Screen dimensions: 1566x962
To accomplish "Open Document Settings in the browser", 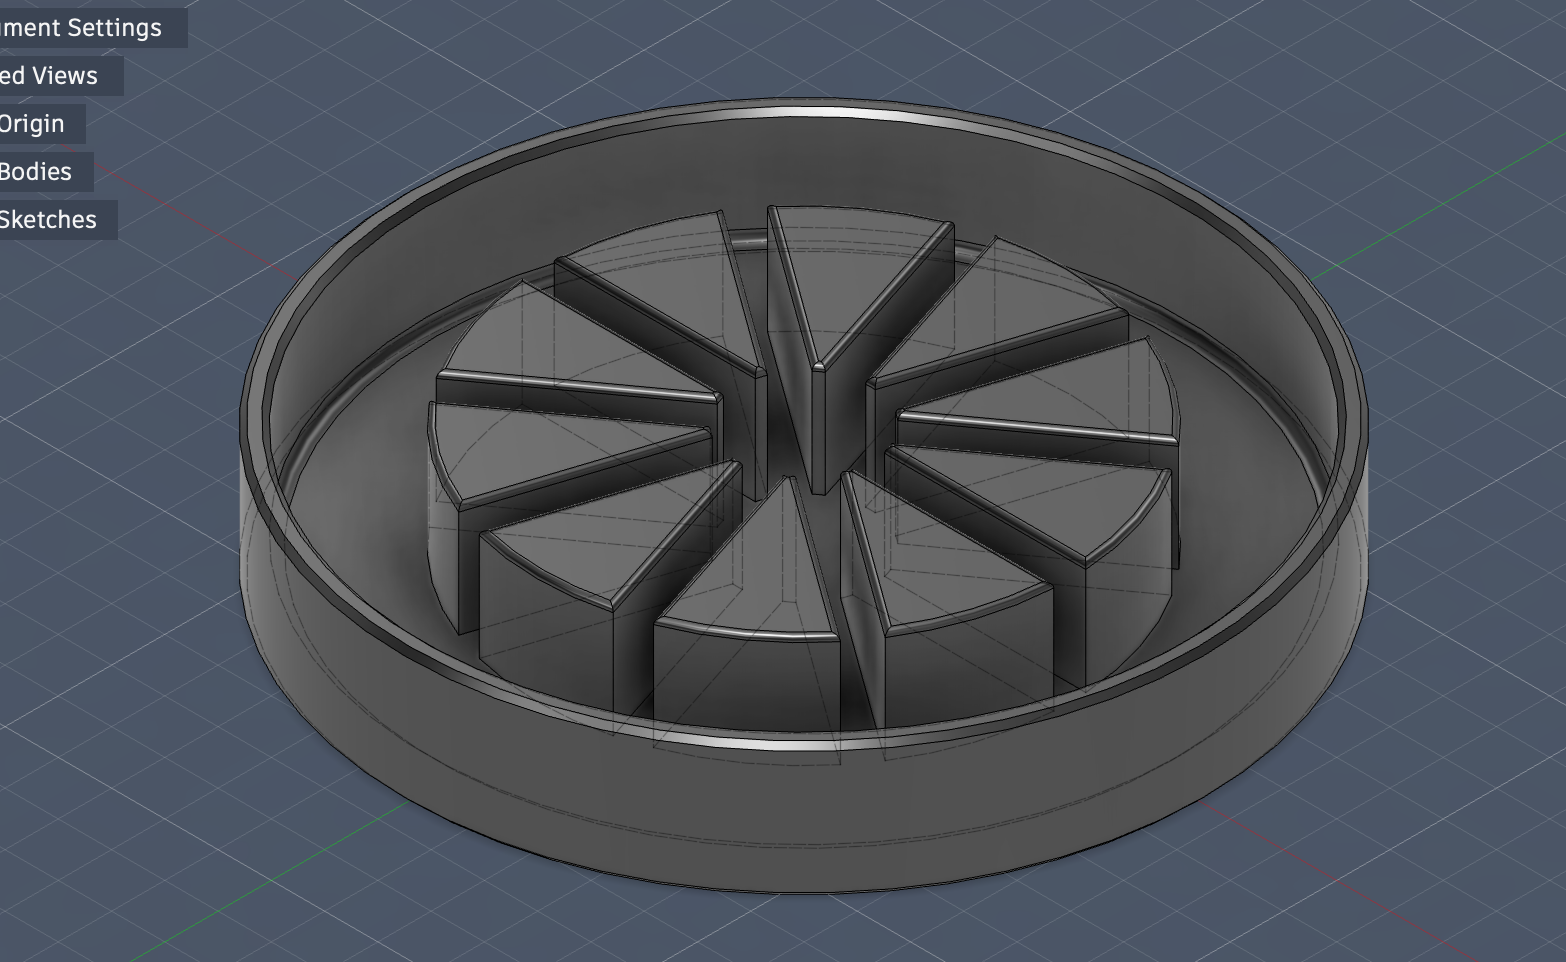I will coord(80,27).
